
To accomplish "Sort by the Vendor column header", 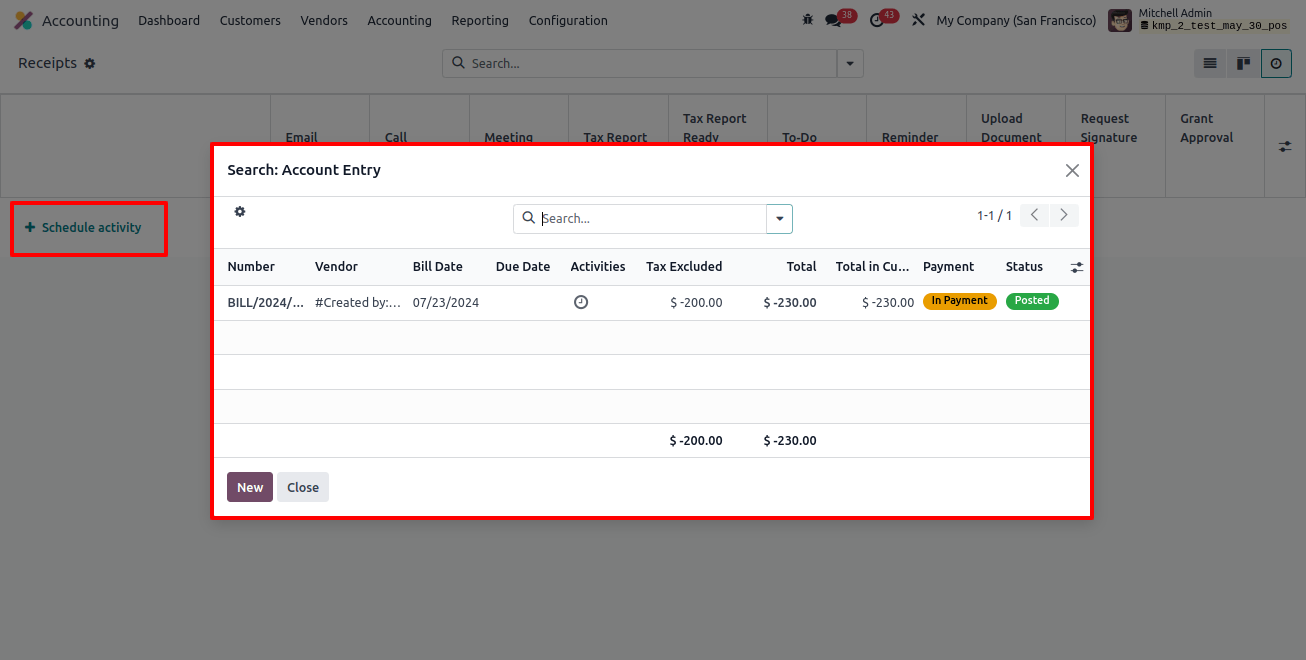I will [x=336, y=267].
